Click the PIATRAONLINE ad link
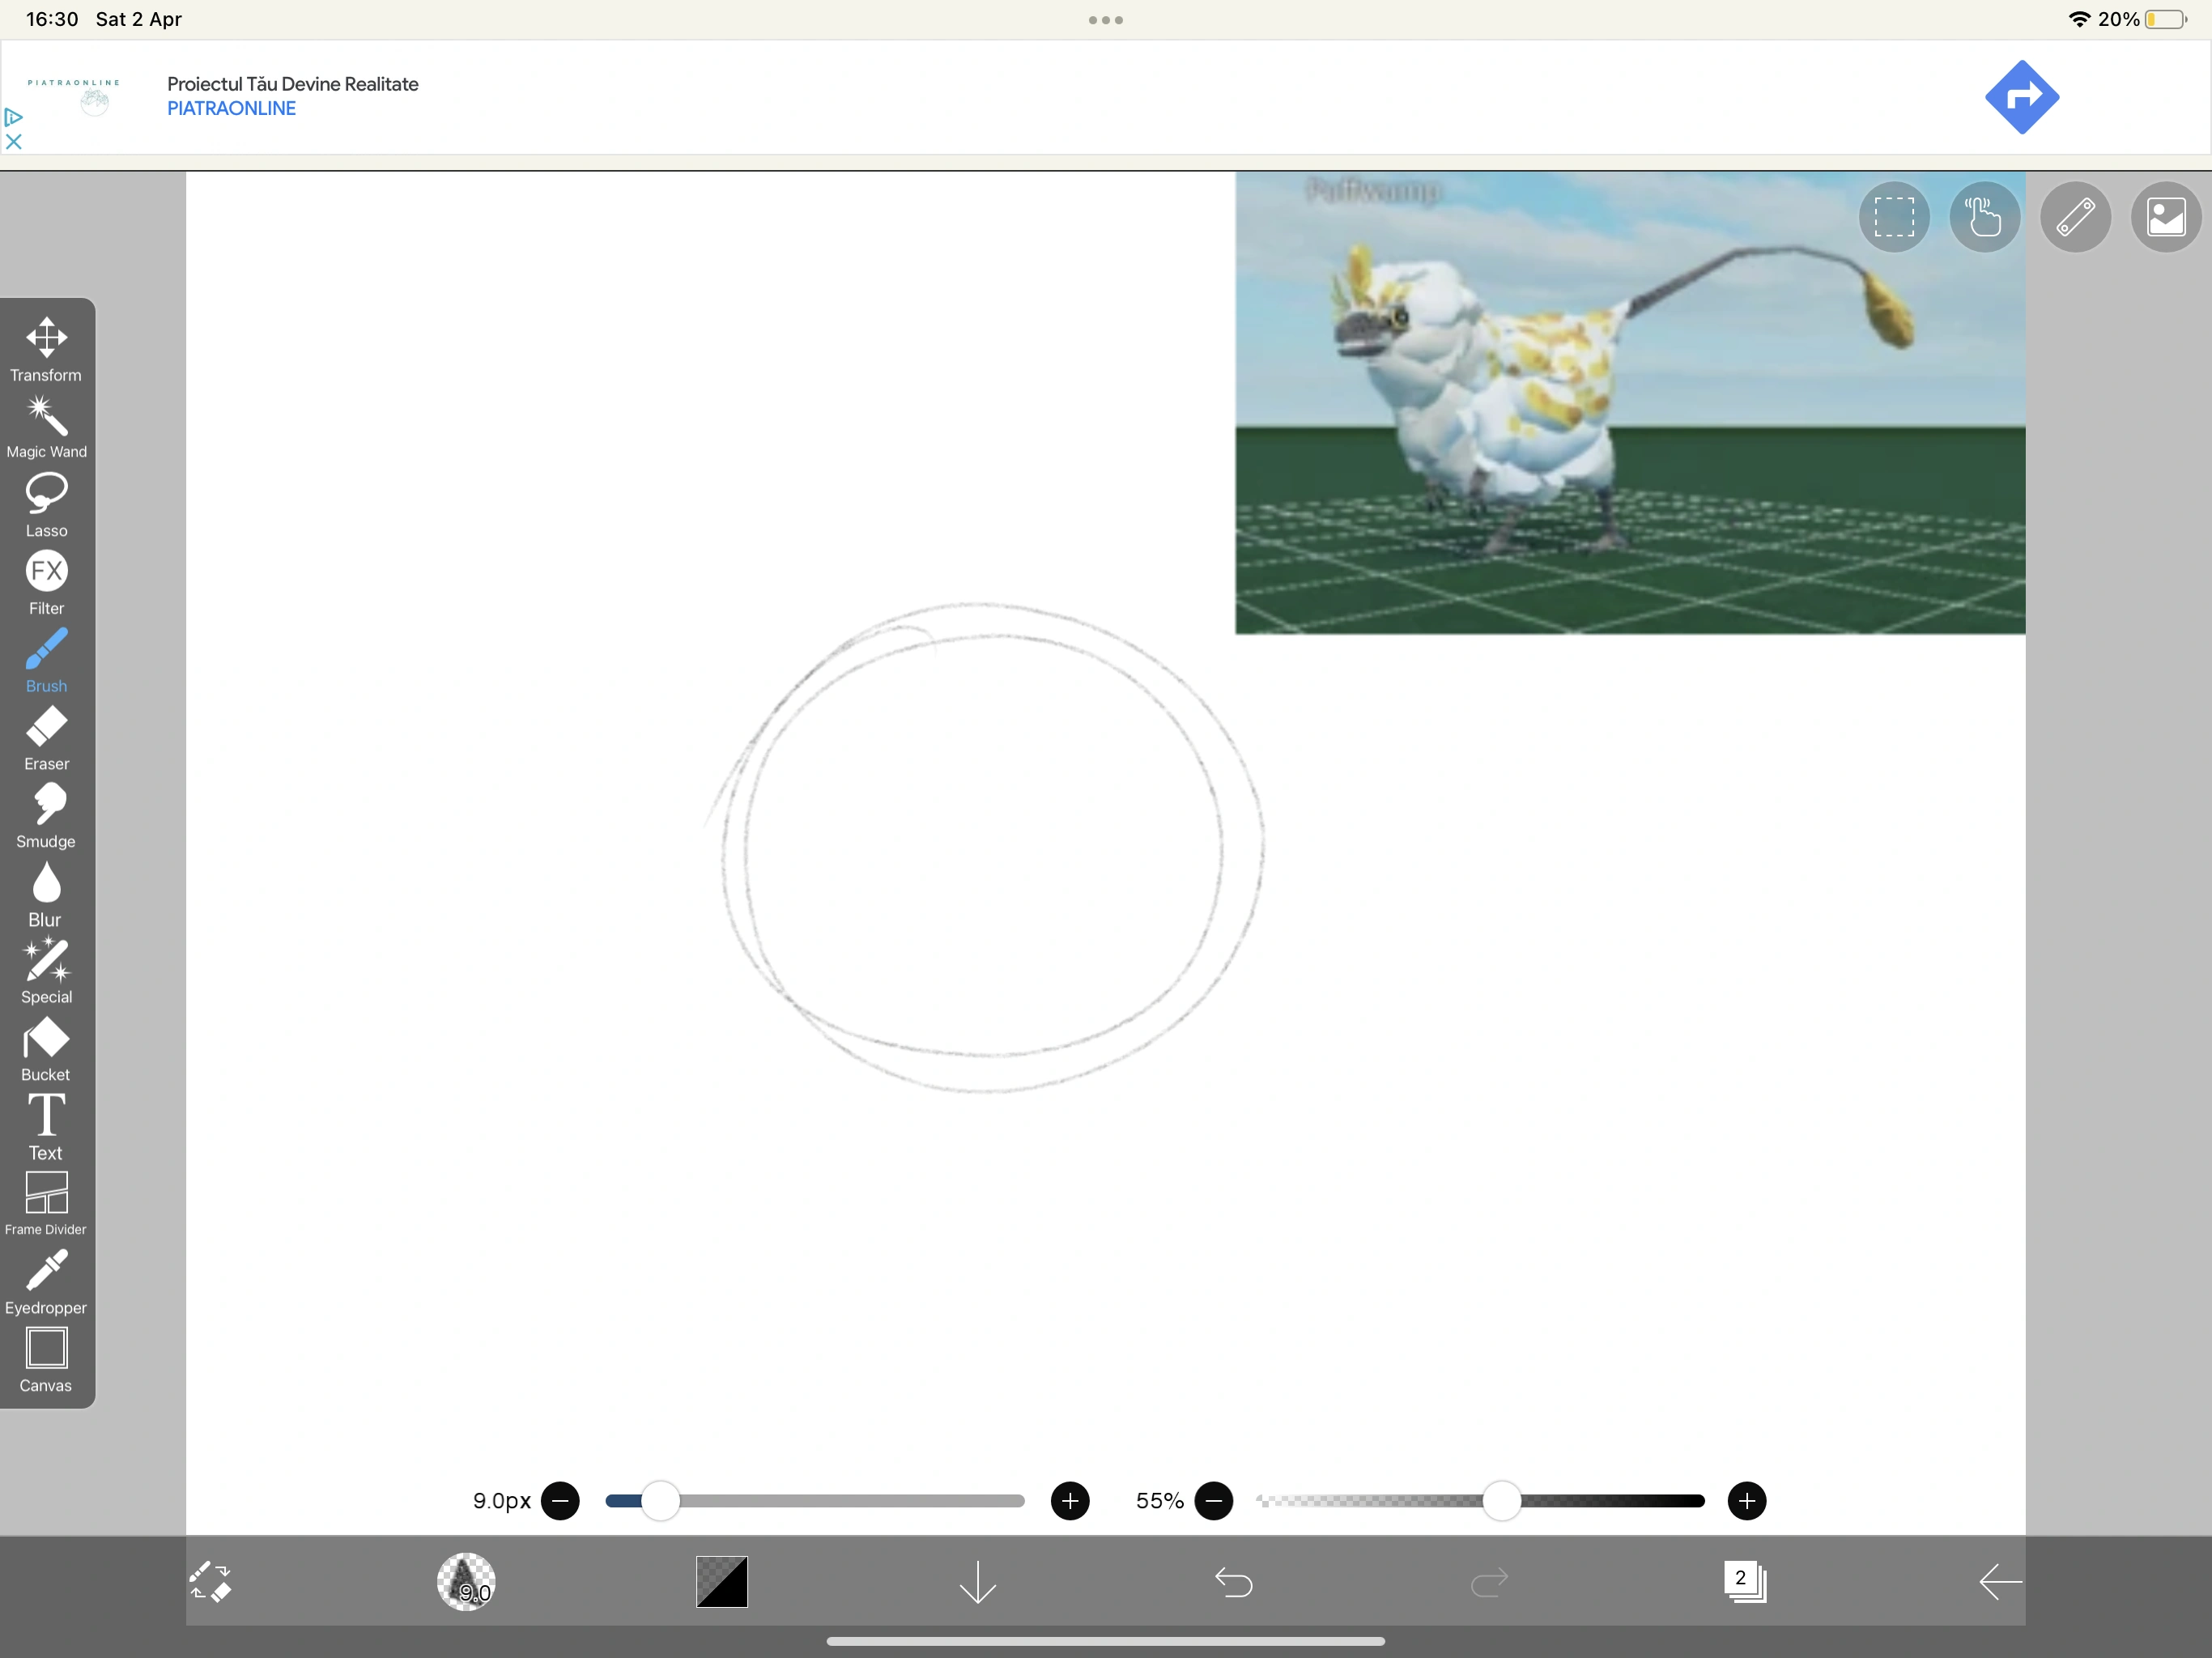Image resolution: width=2212 pixels, height=1658 pixels. (x=231, y=109)
